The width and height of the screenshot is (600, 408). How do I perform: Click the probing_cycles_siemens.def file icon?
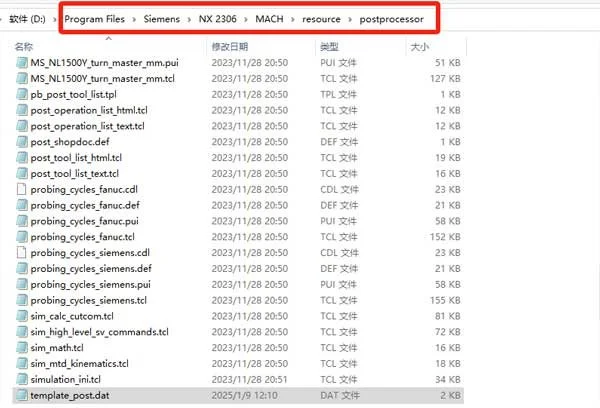(22, 268)
